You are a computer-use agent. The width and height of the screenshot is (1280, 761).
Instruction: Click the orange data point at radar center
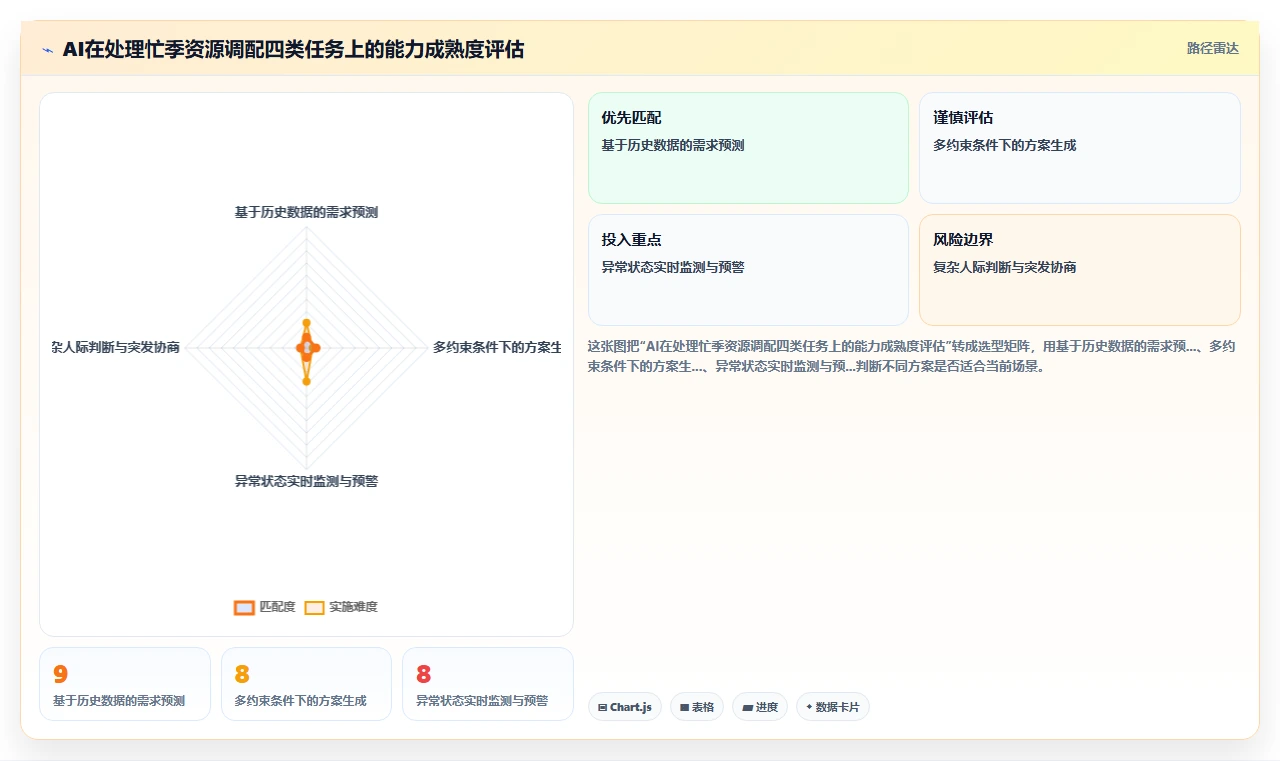(306, 348)
